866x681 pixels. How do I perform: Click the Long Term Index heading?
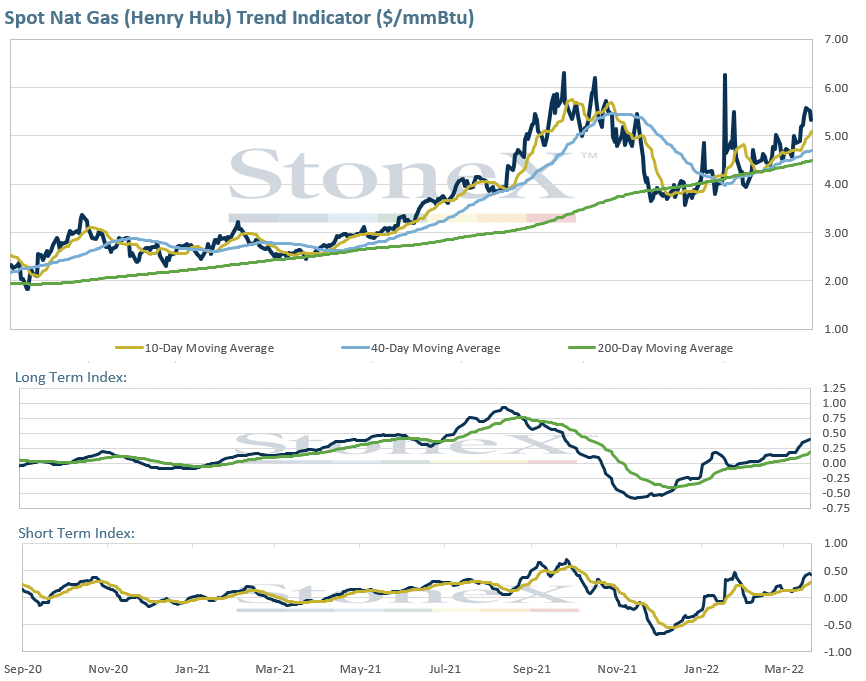click(71, 377)
